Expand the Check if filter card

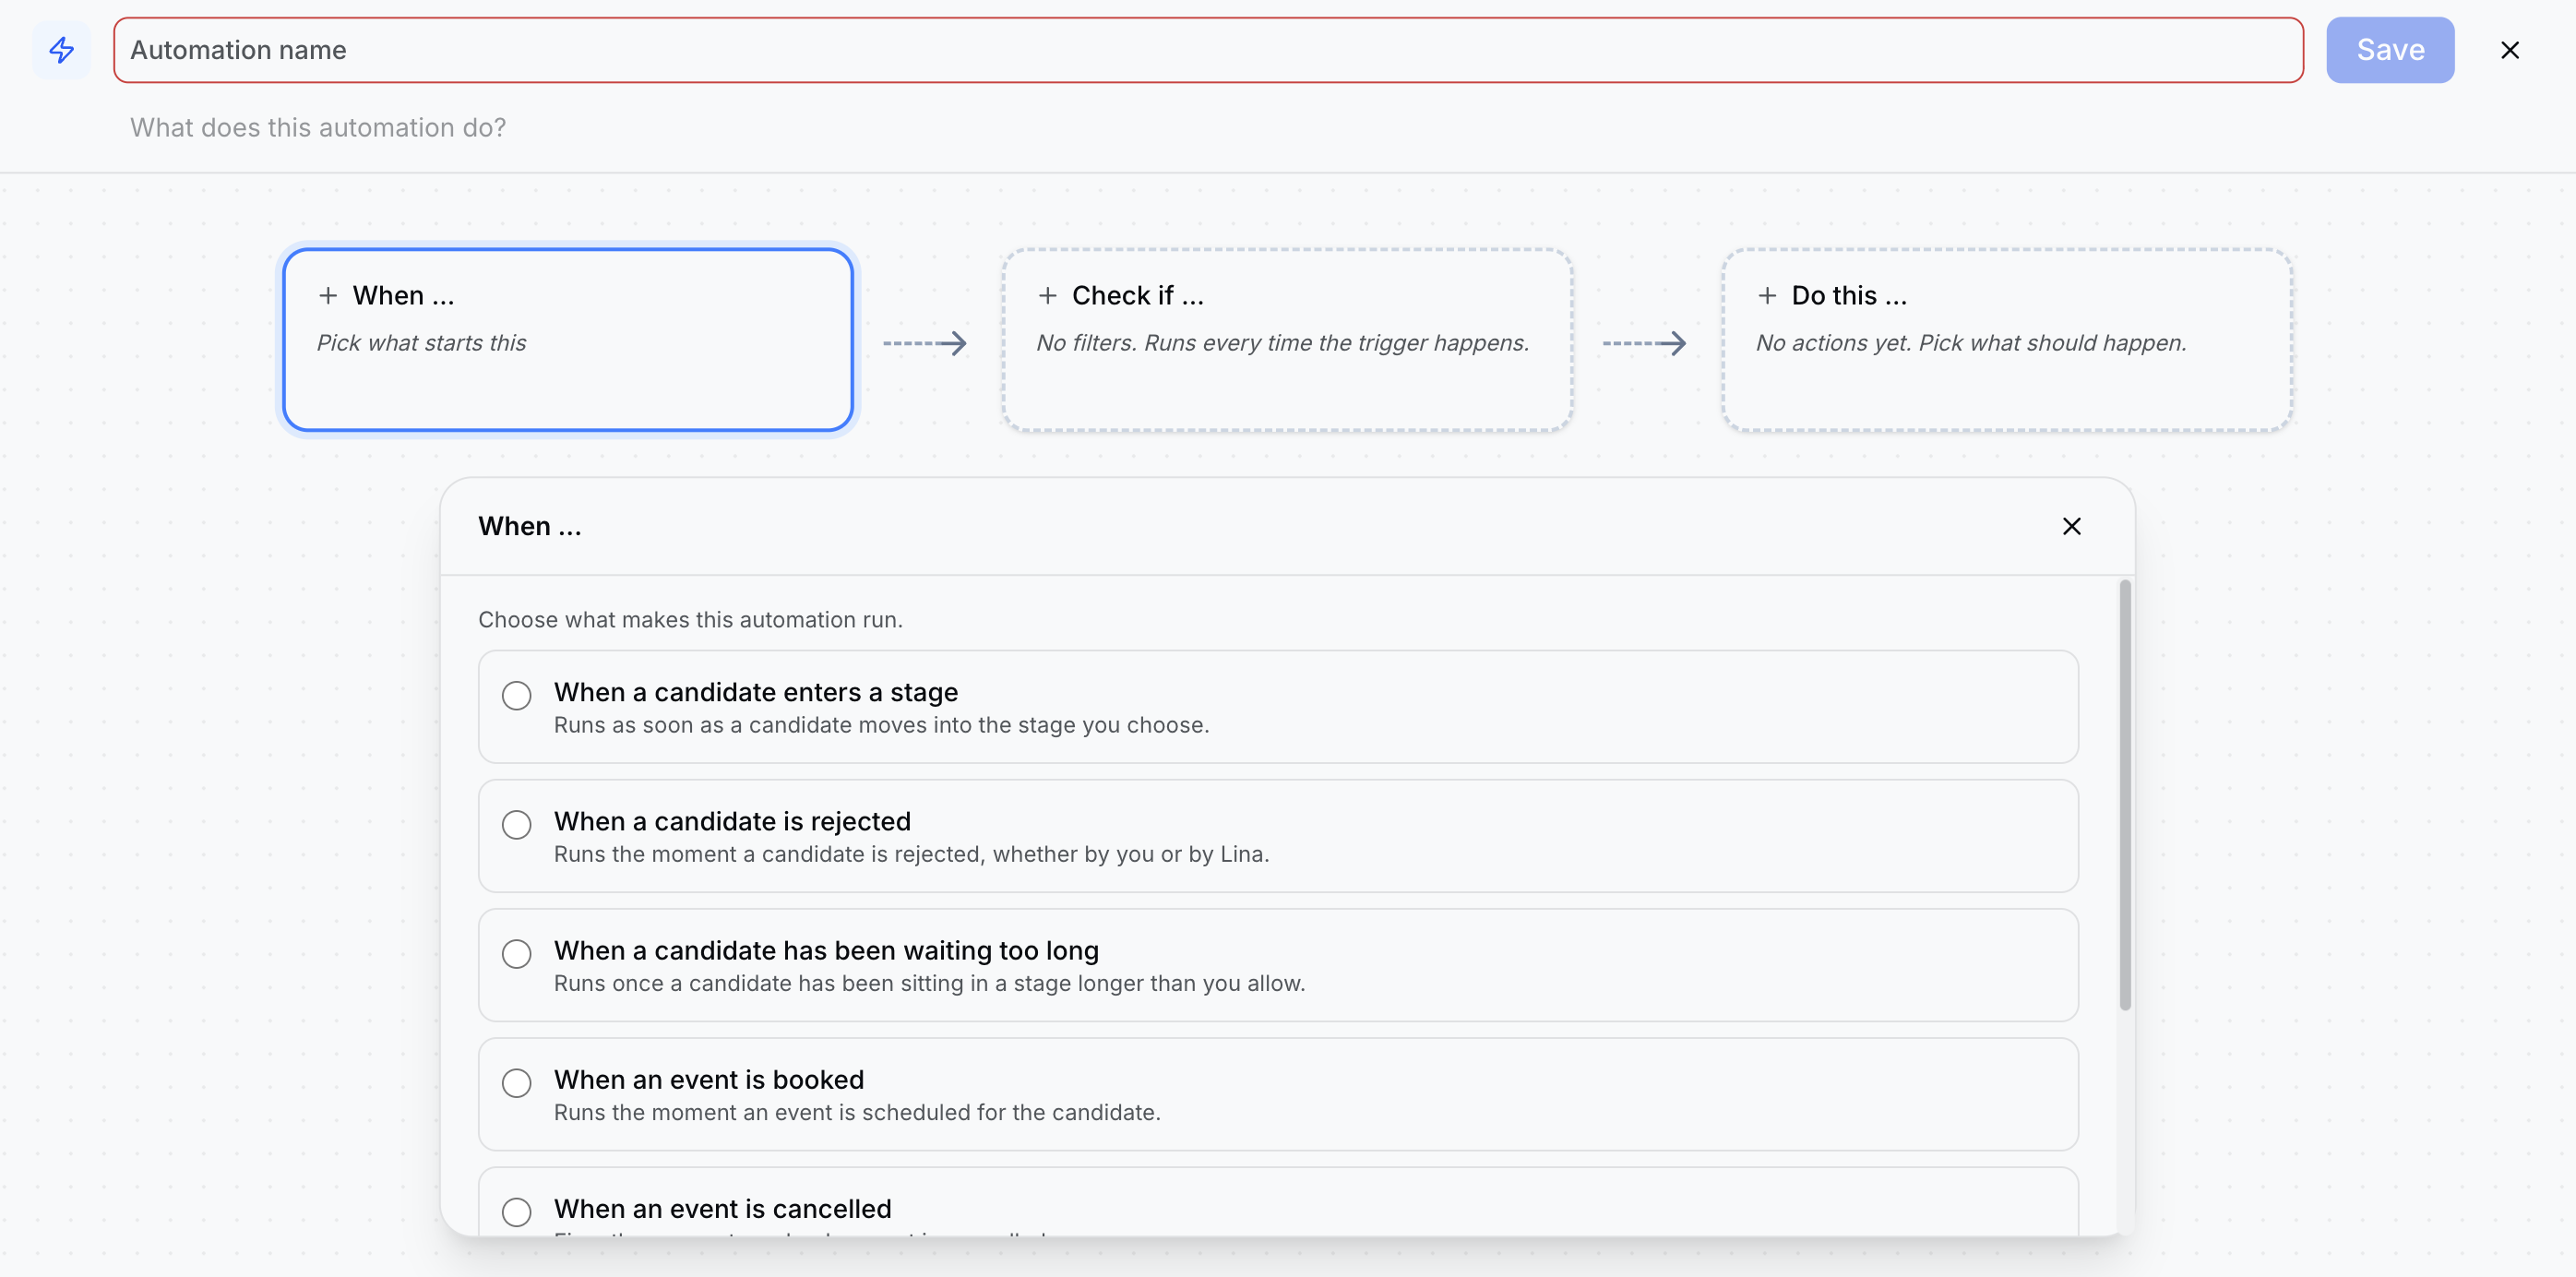[1287, 340]
